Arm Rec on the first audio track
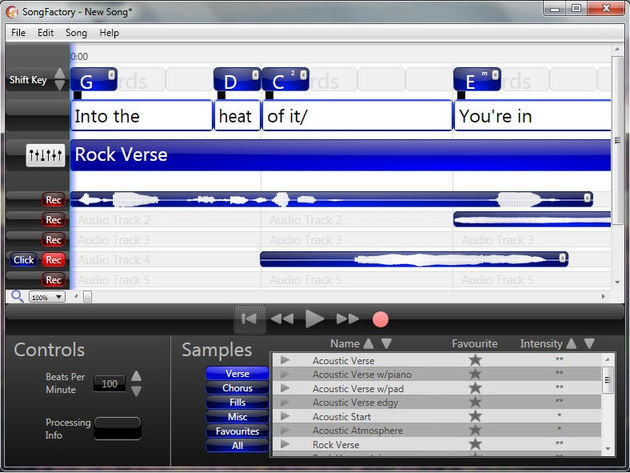Image resolution: width=630 pixels, height=473 pixels. 53,200
